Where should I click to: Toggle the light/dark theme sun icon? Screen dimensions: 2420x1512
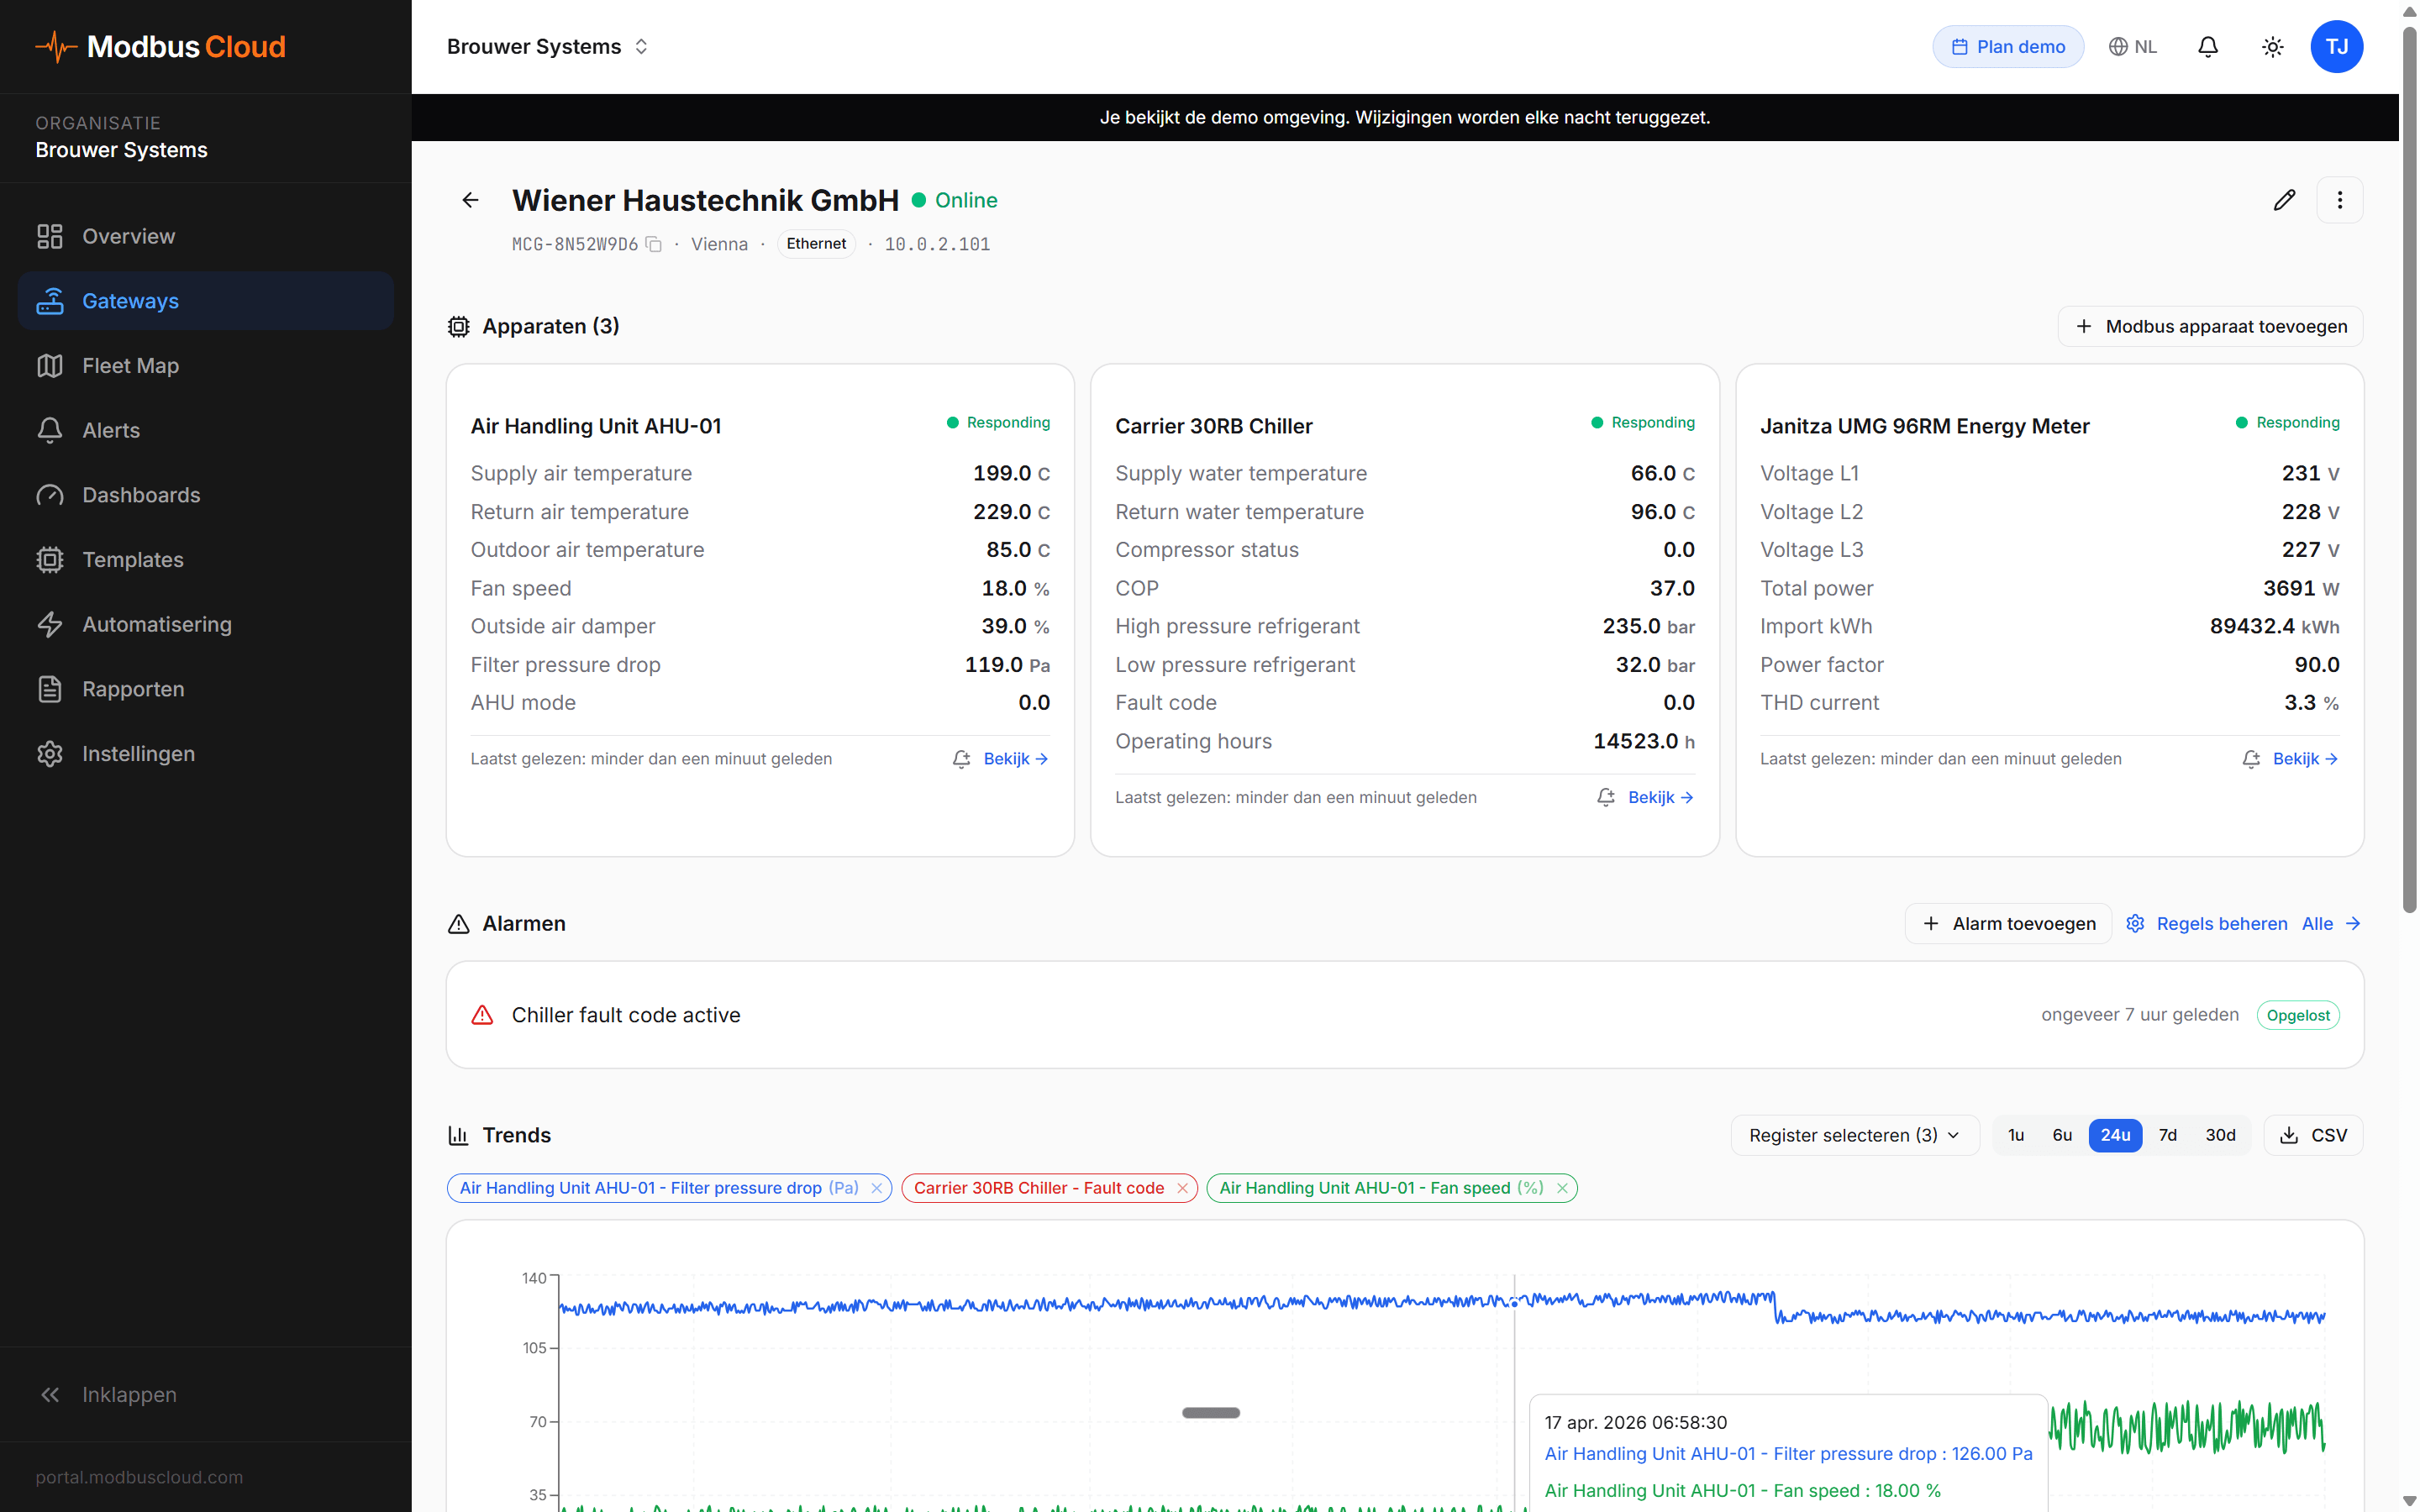pyautogui.click(x=2272, y=47)
